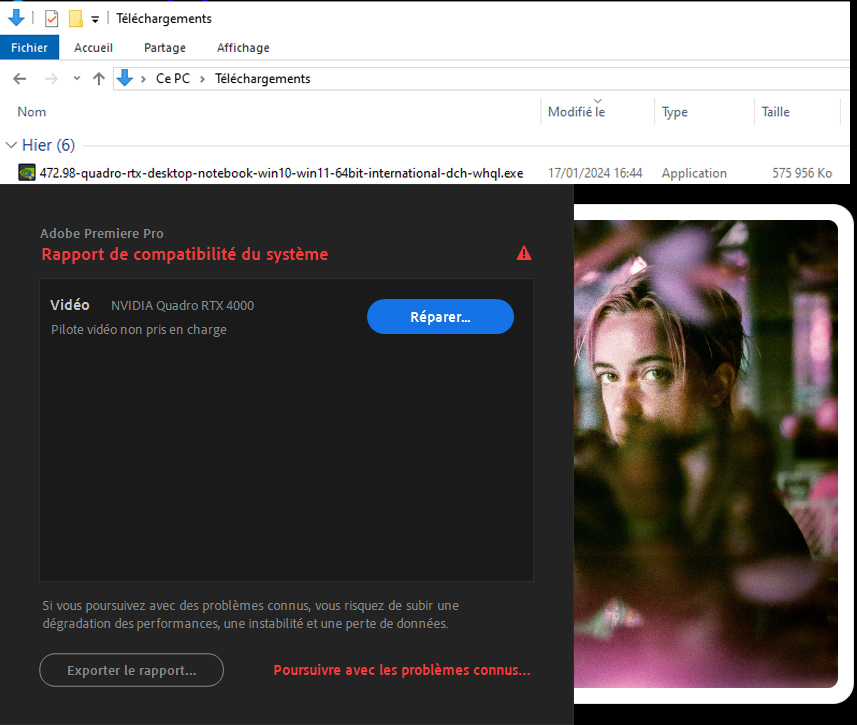
Task: Click the 575 956 Ko size cell
Action: click(802, 173)
